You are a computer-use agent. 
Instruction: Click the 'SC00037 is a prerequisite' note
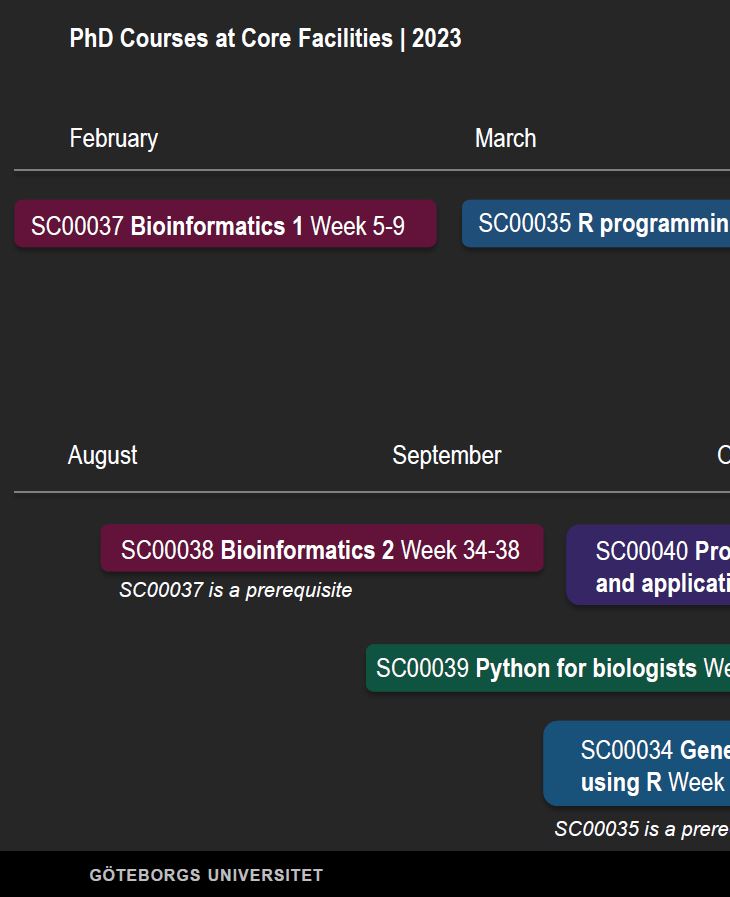click(235, 590)
